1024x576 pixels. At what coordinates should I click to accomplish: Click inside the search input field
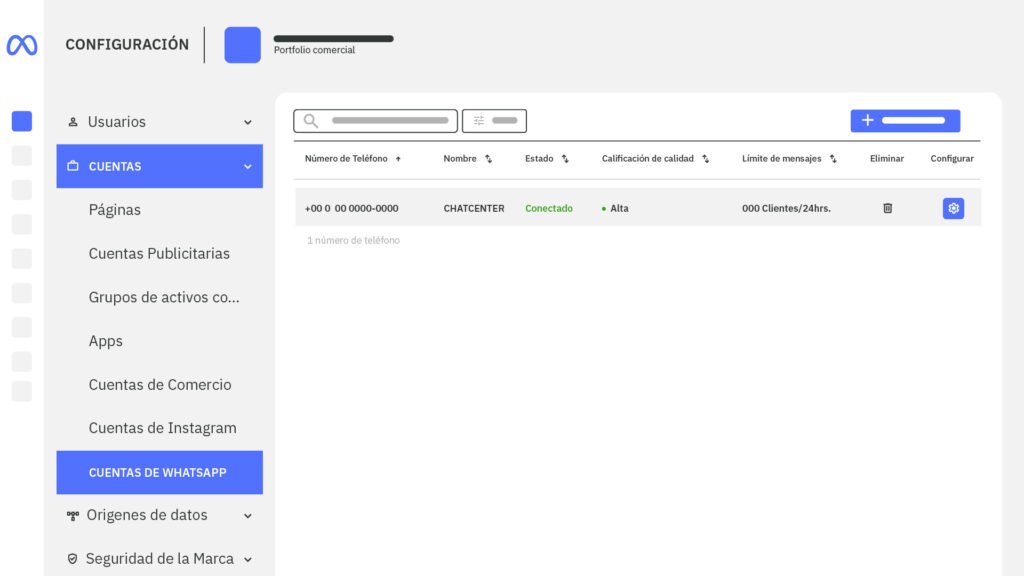[389, 121]
